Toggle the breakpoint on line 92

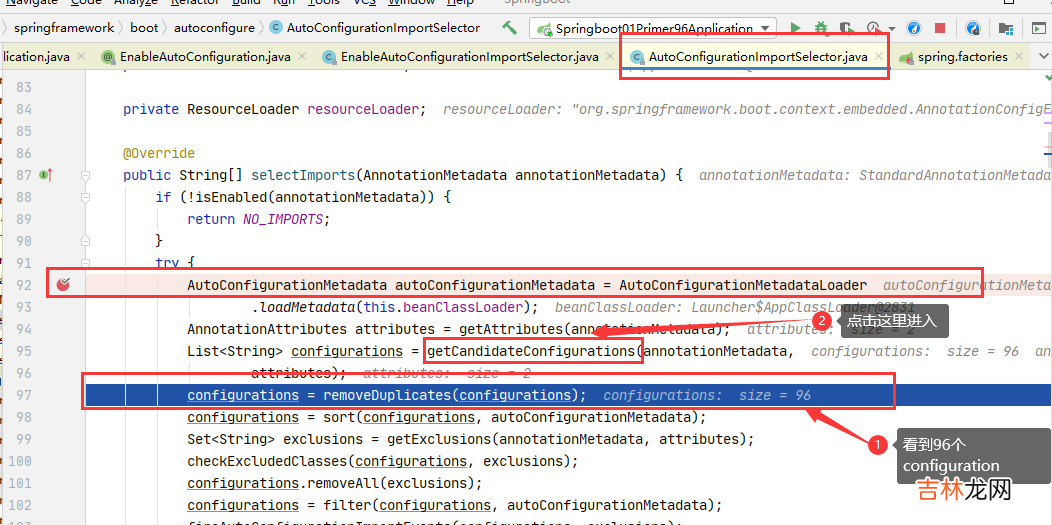pyautogui.click(x=62, y=285)
